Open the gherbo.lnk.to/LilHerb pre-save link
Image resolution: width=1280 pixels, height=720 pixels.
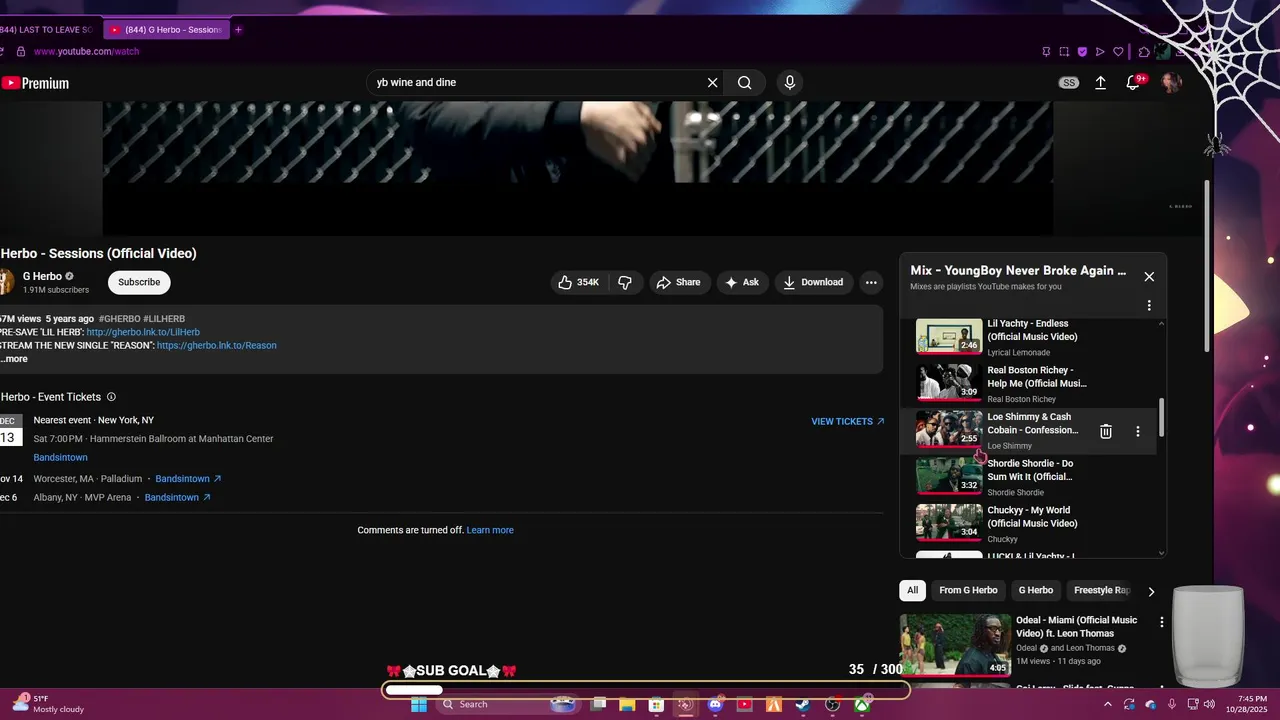click(143, 332)
